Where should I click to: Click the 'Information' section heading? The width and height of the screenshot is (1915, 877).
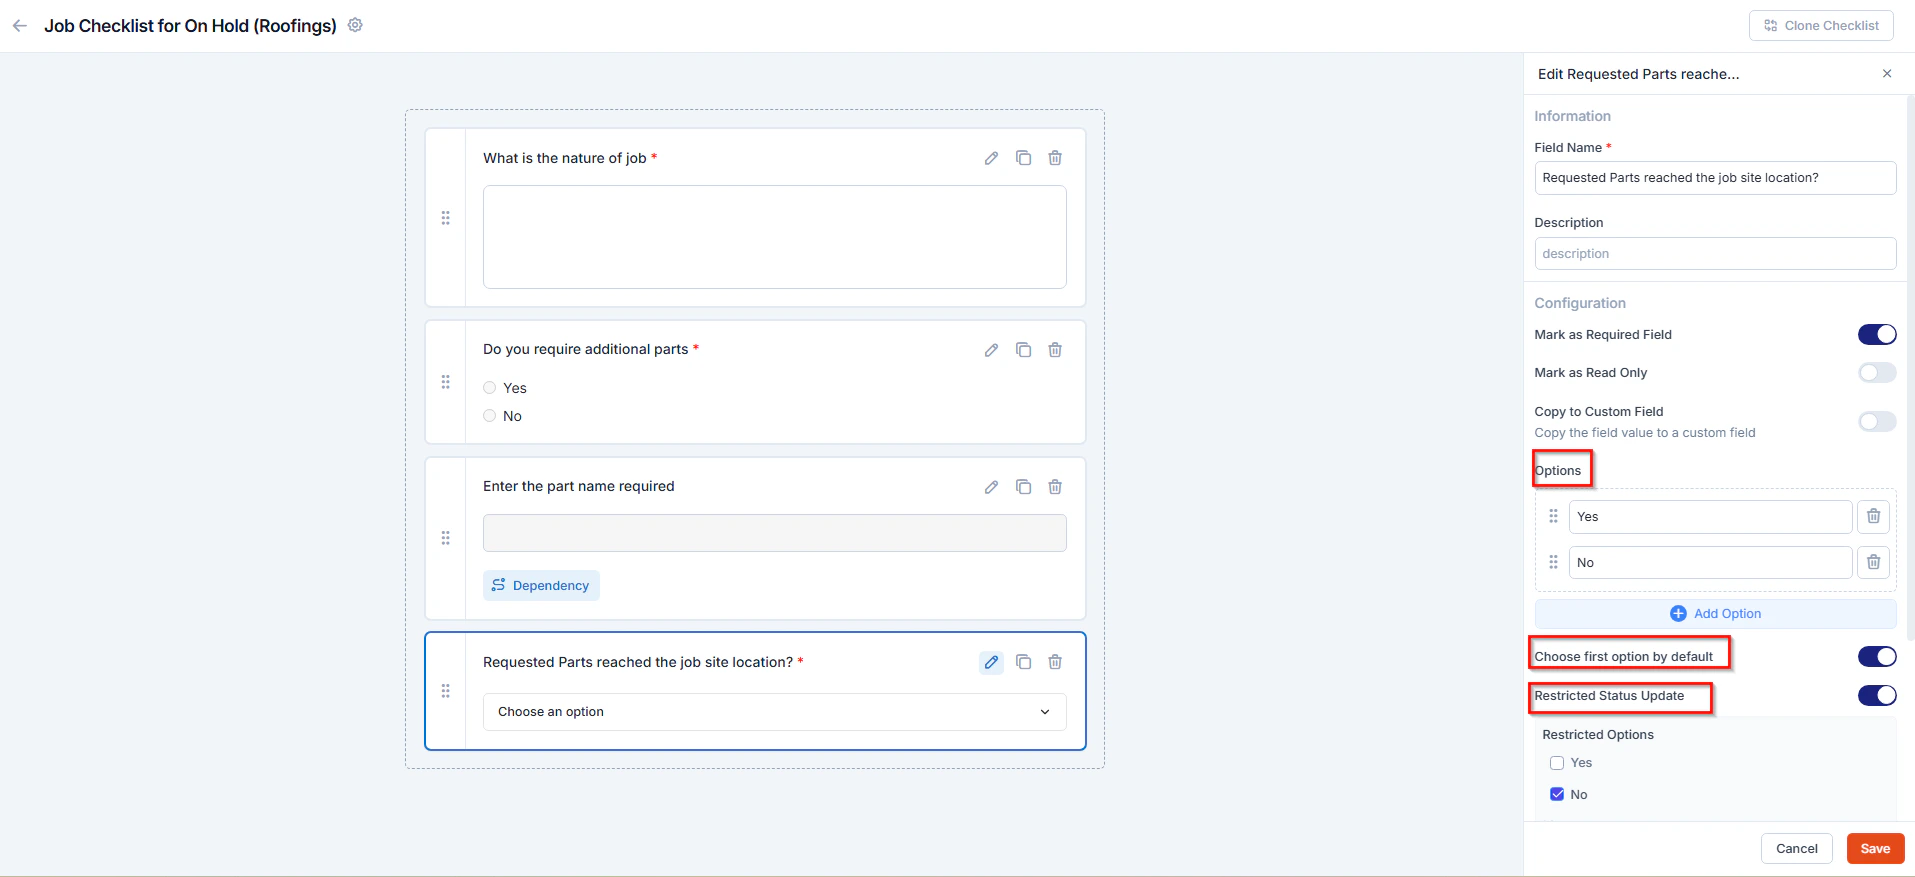pyautogui.click(x=1573, y=116)
